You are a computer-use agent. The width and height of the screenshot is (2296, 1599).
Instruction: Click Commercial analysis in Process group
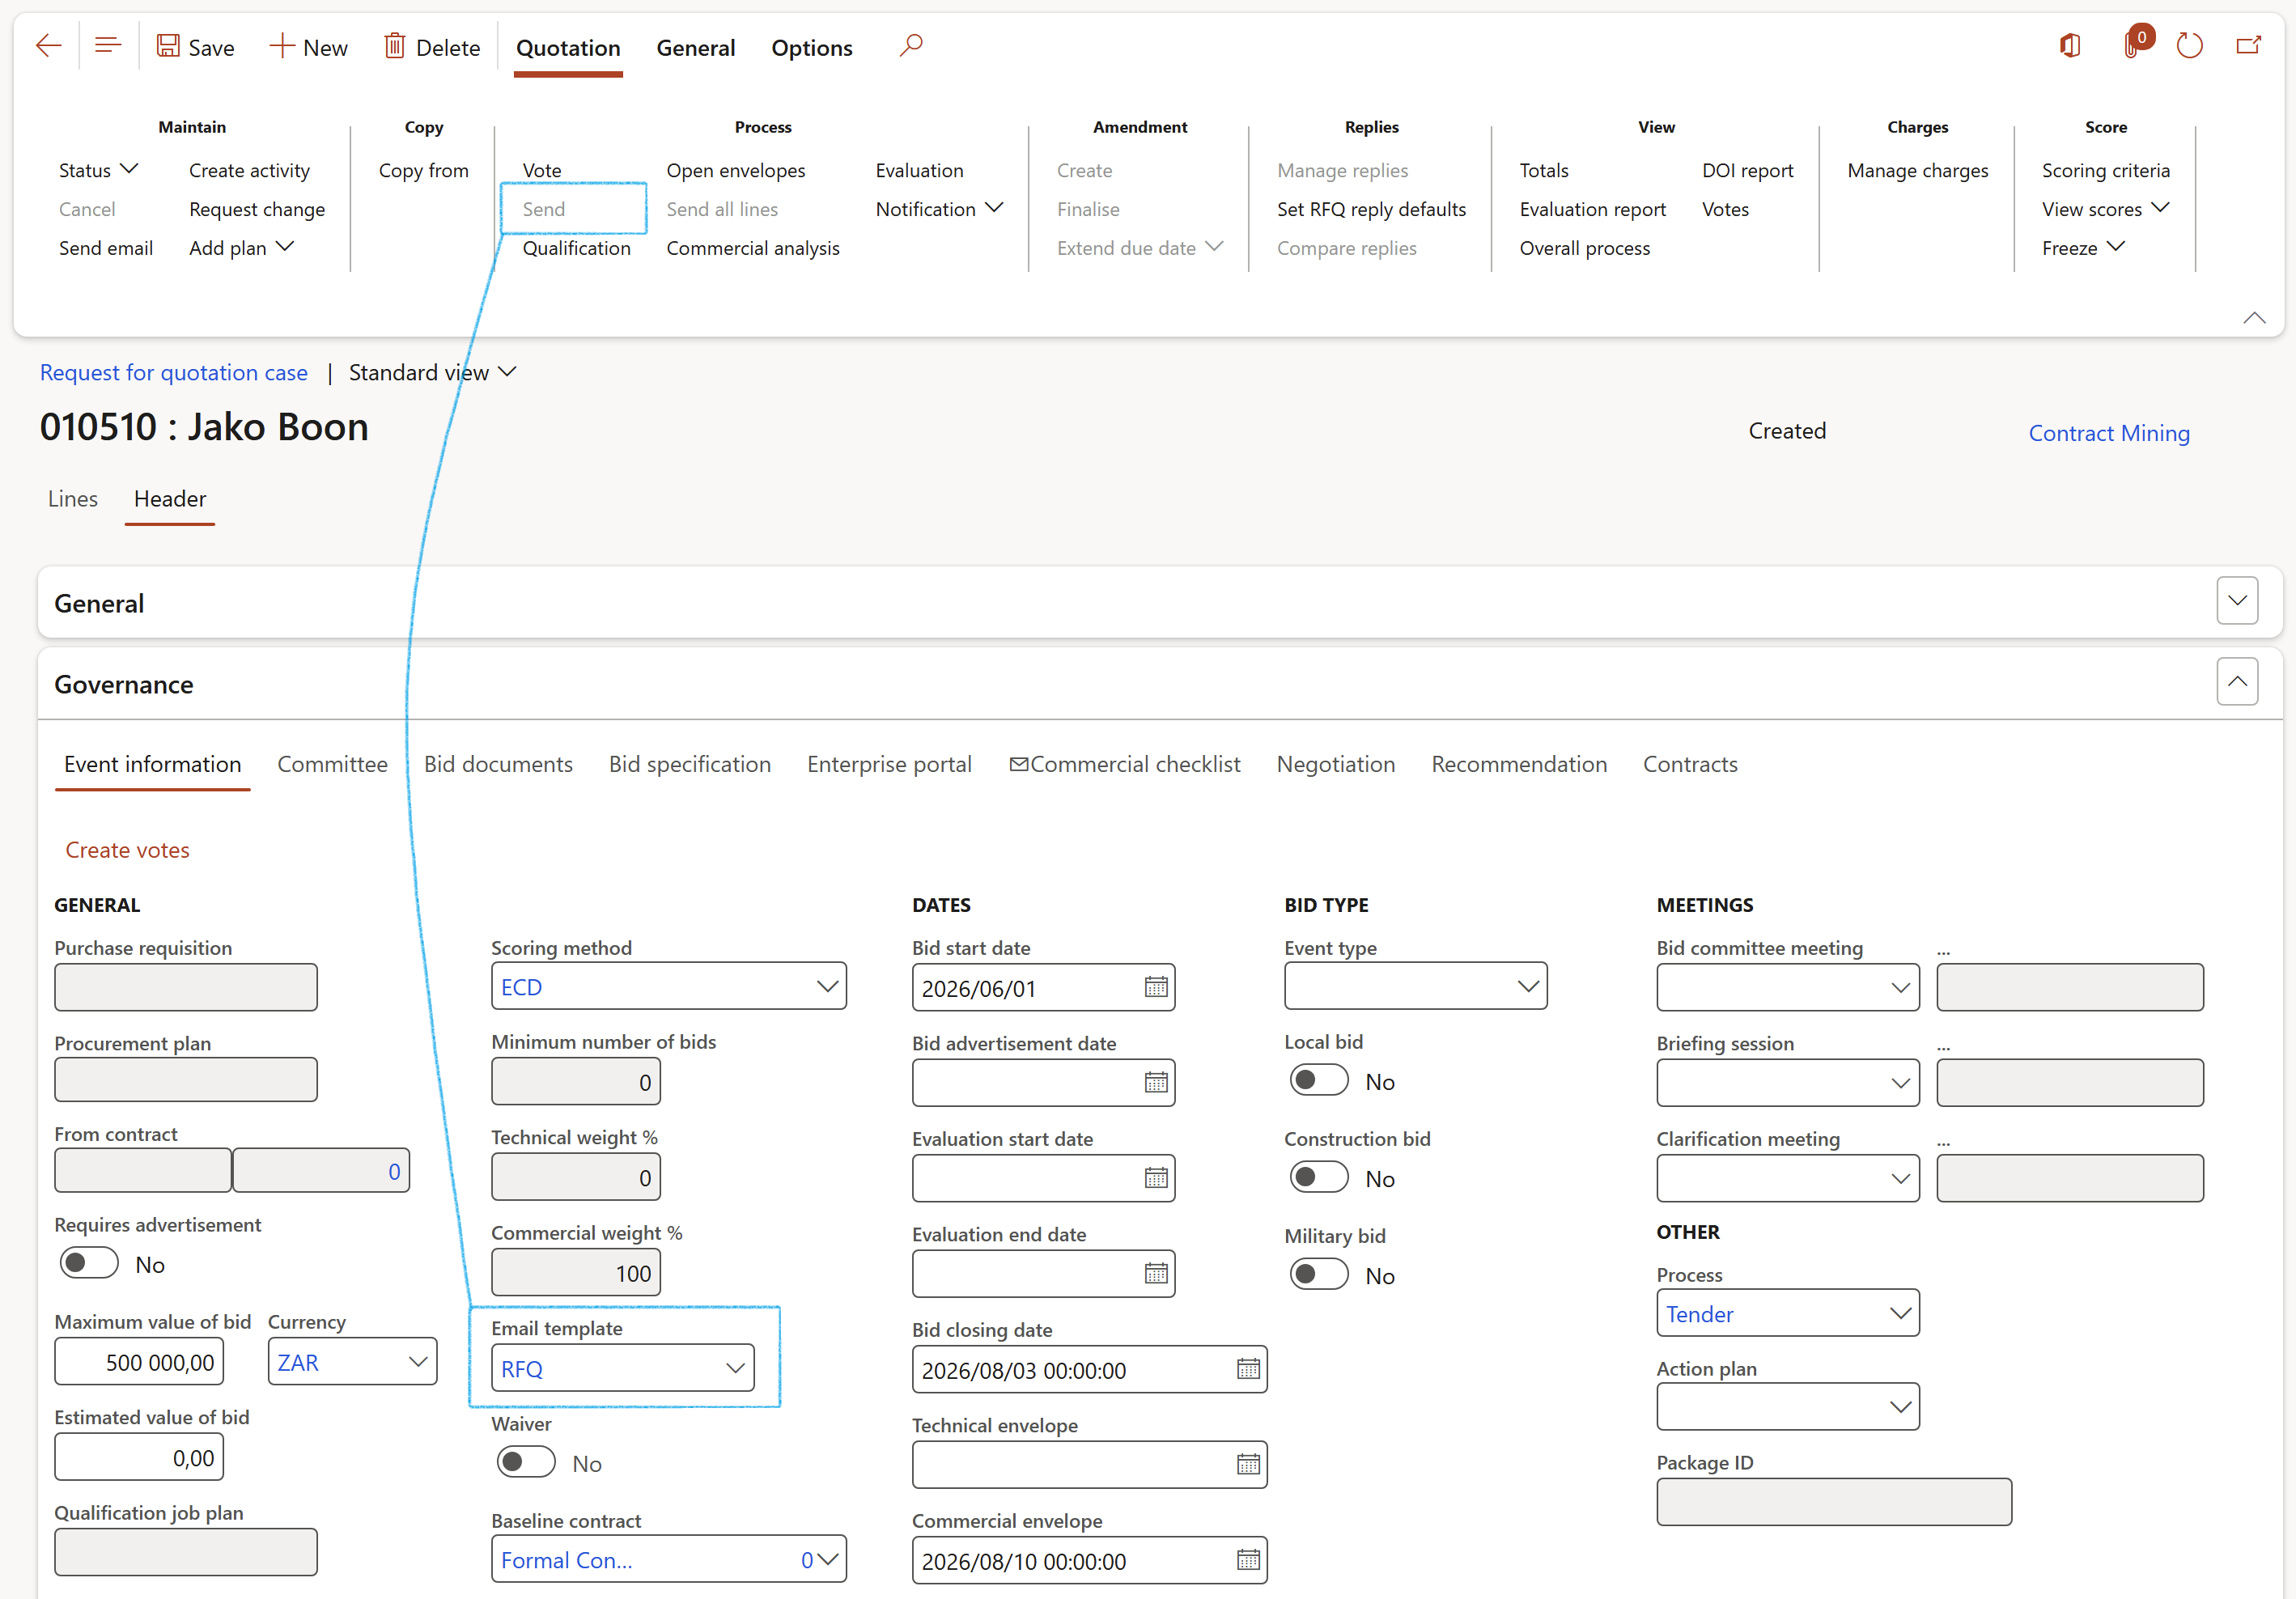point(753,248)
